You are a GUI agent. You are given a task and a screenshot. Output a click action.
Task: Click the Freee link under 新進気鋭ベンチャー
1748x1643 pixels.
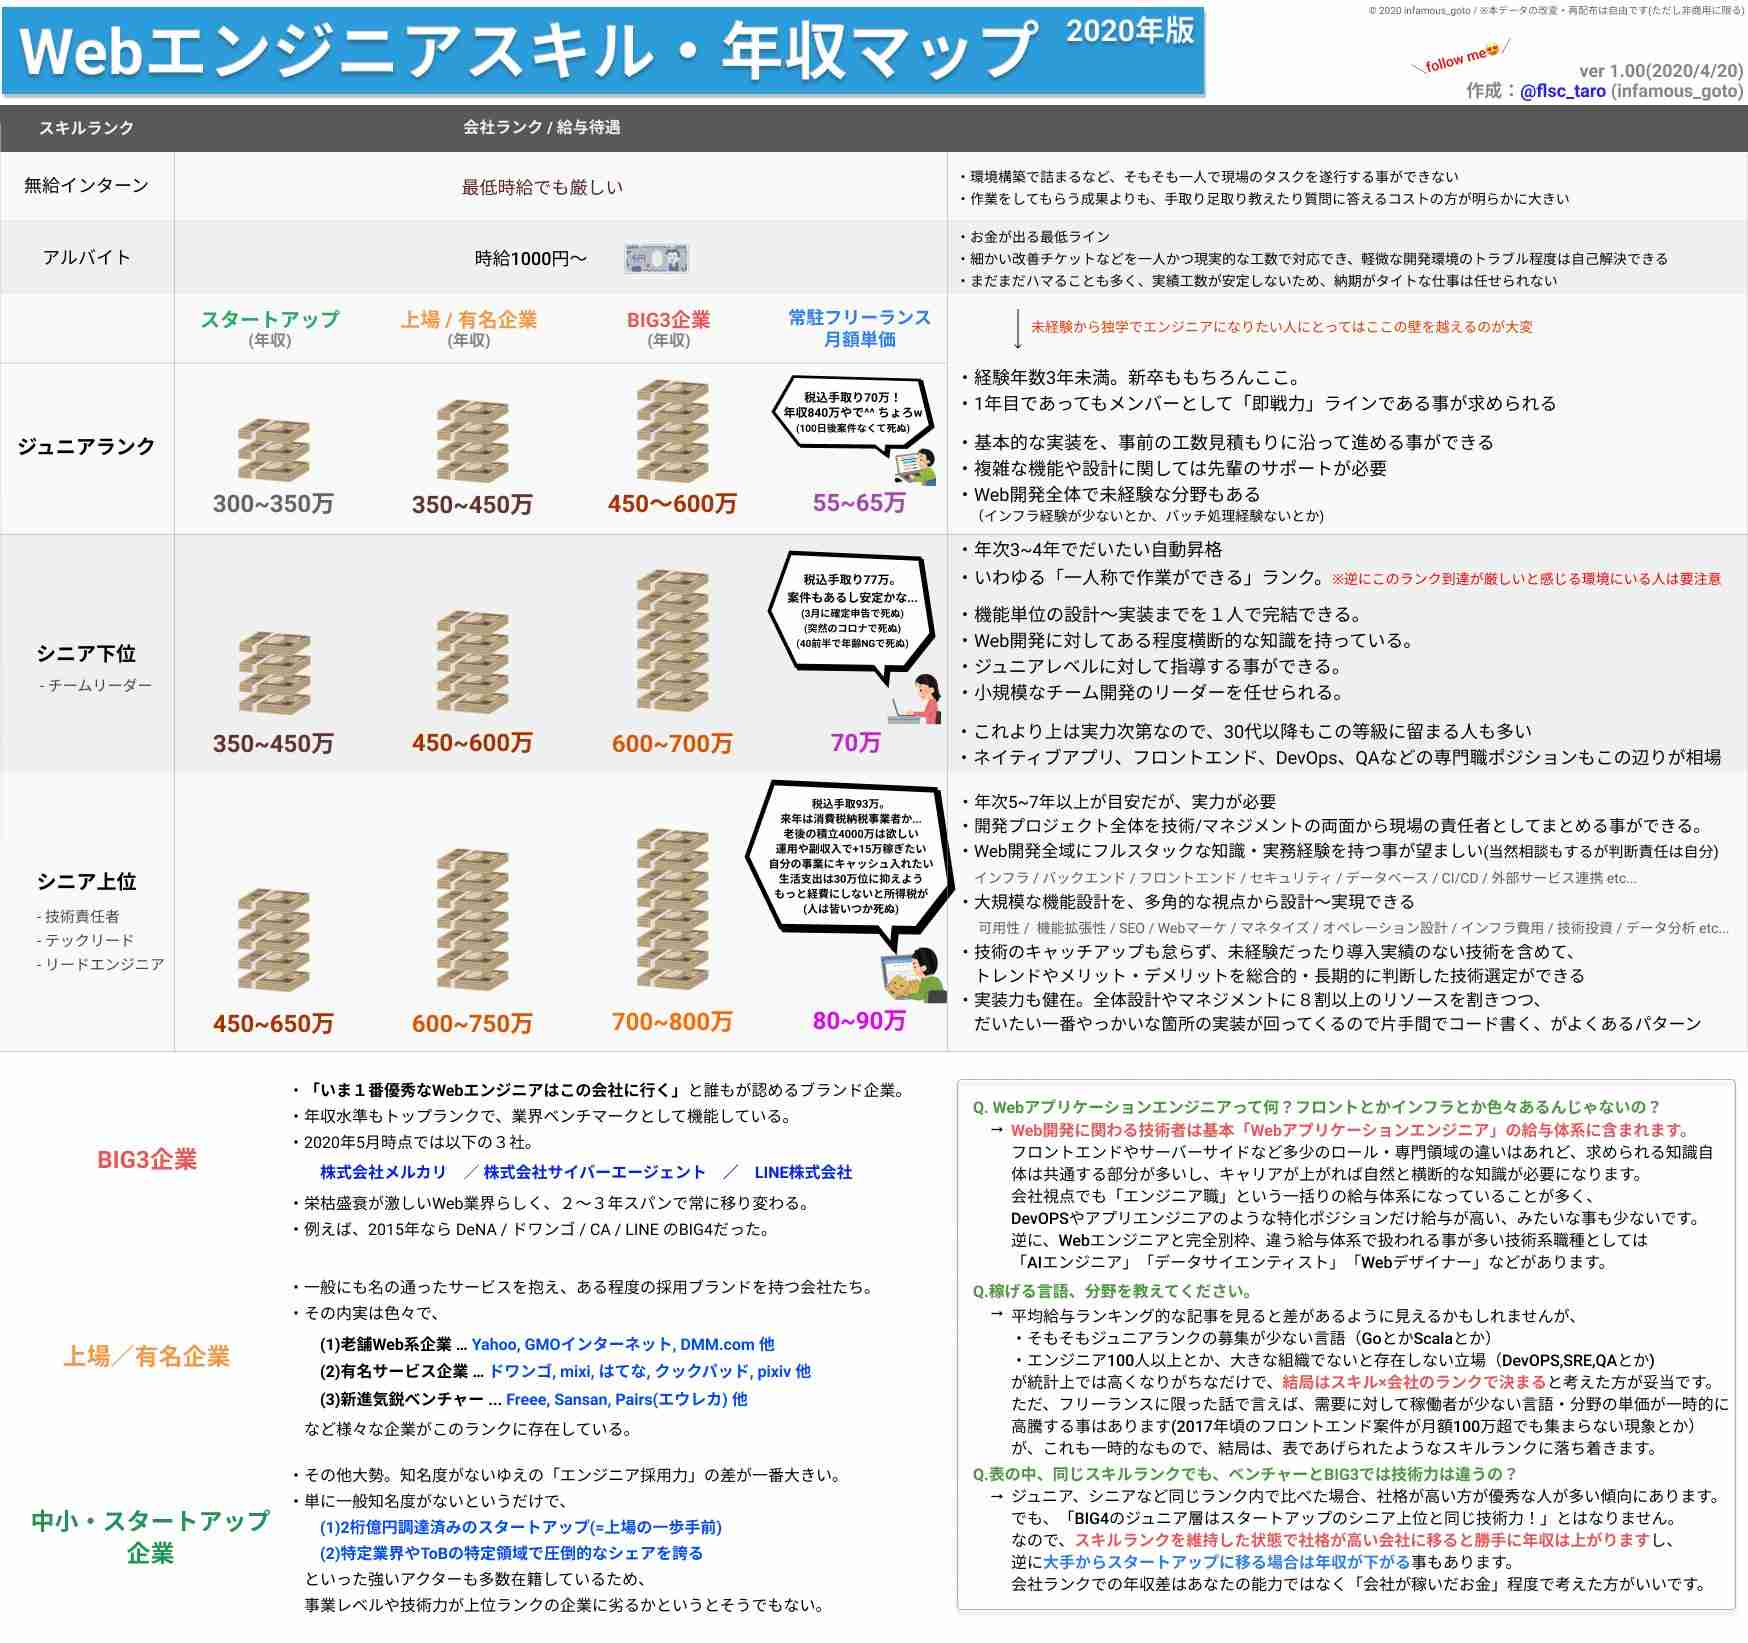coord(525,1398)
